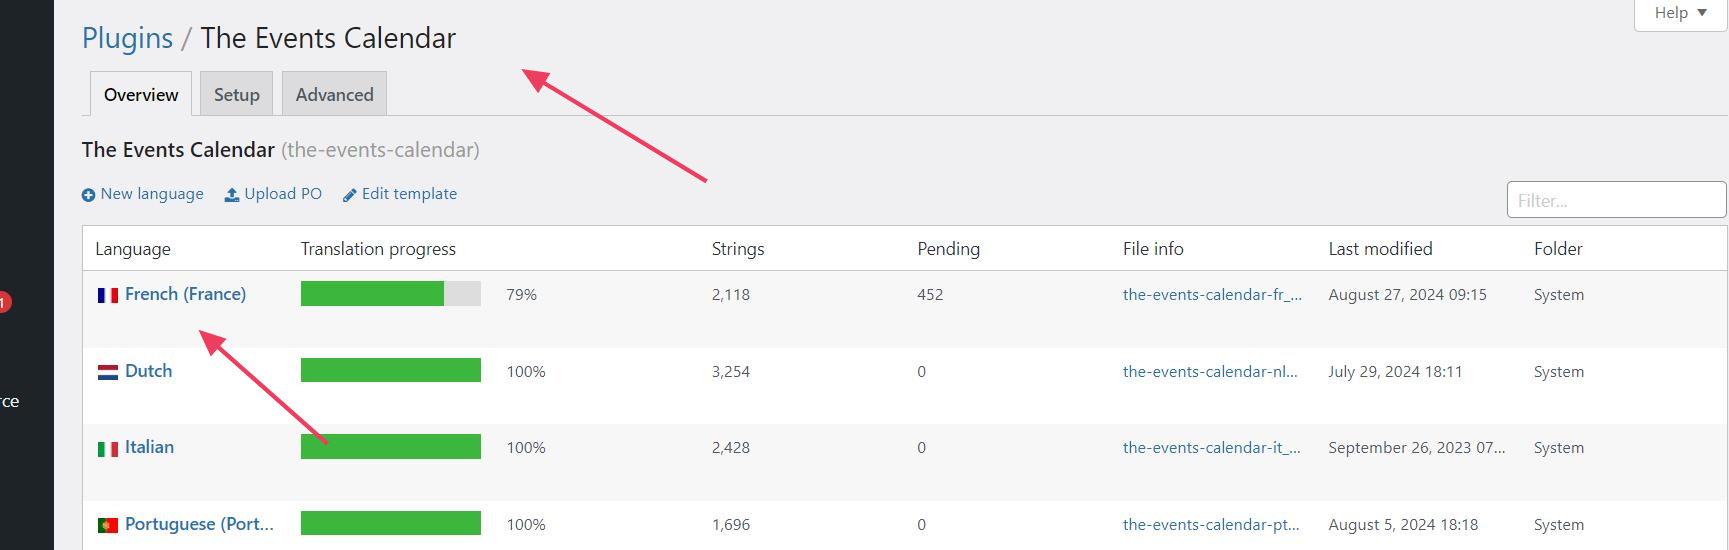Sort by Folder column header
The width and height of the screenshot is (1729, 550).
coord(1558,249)
